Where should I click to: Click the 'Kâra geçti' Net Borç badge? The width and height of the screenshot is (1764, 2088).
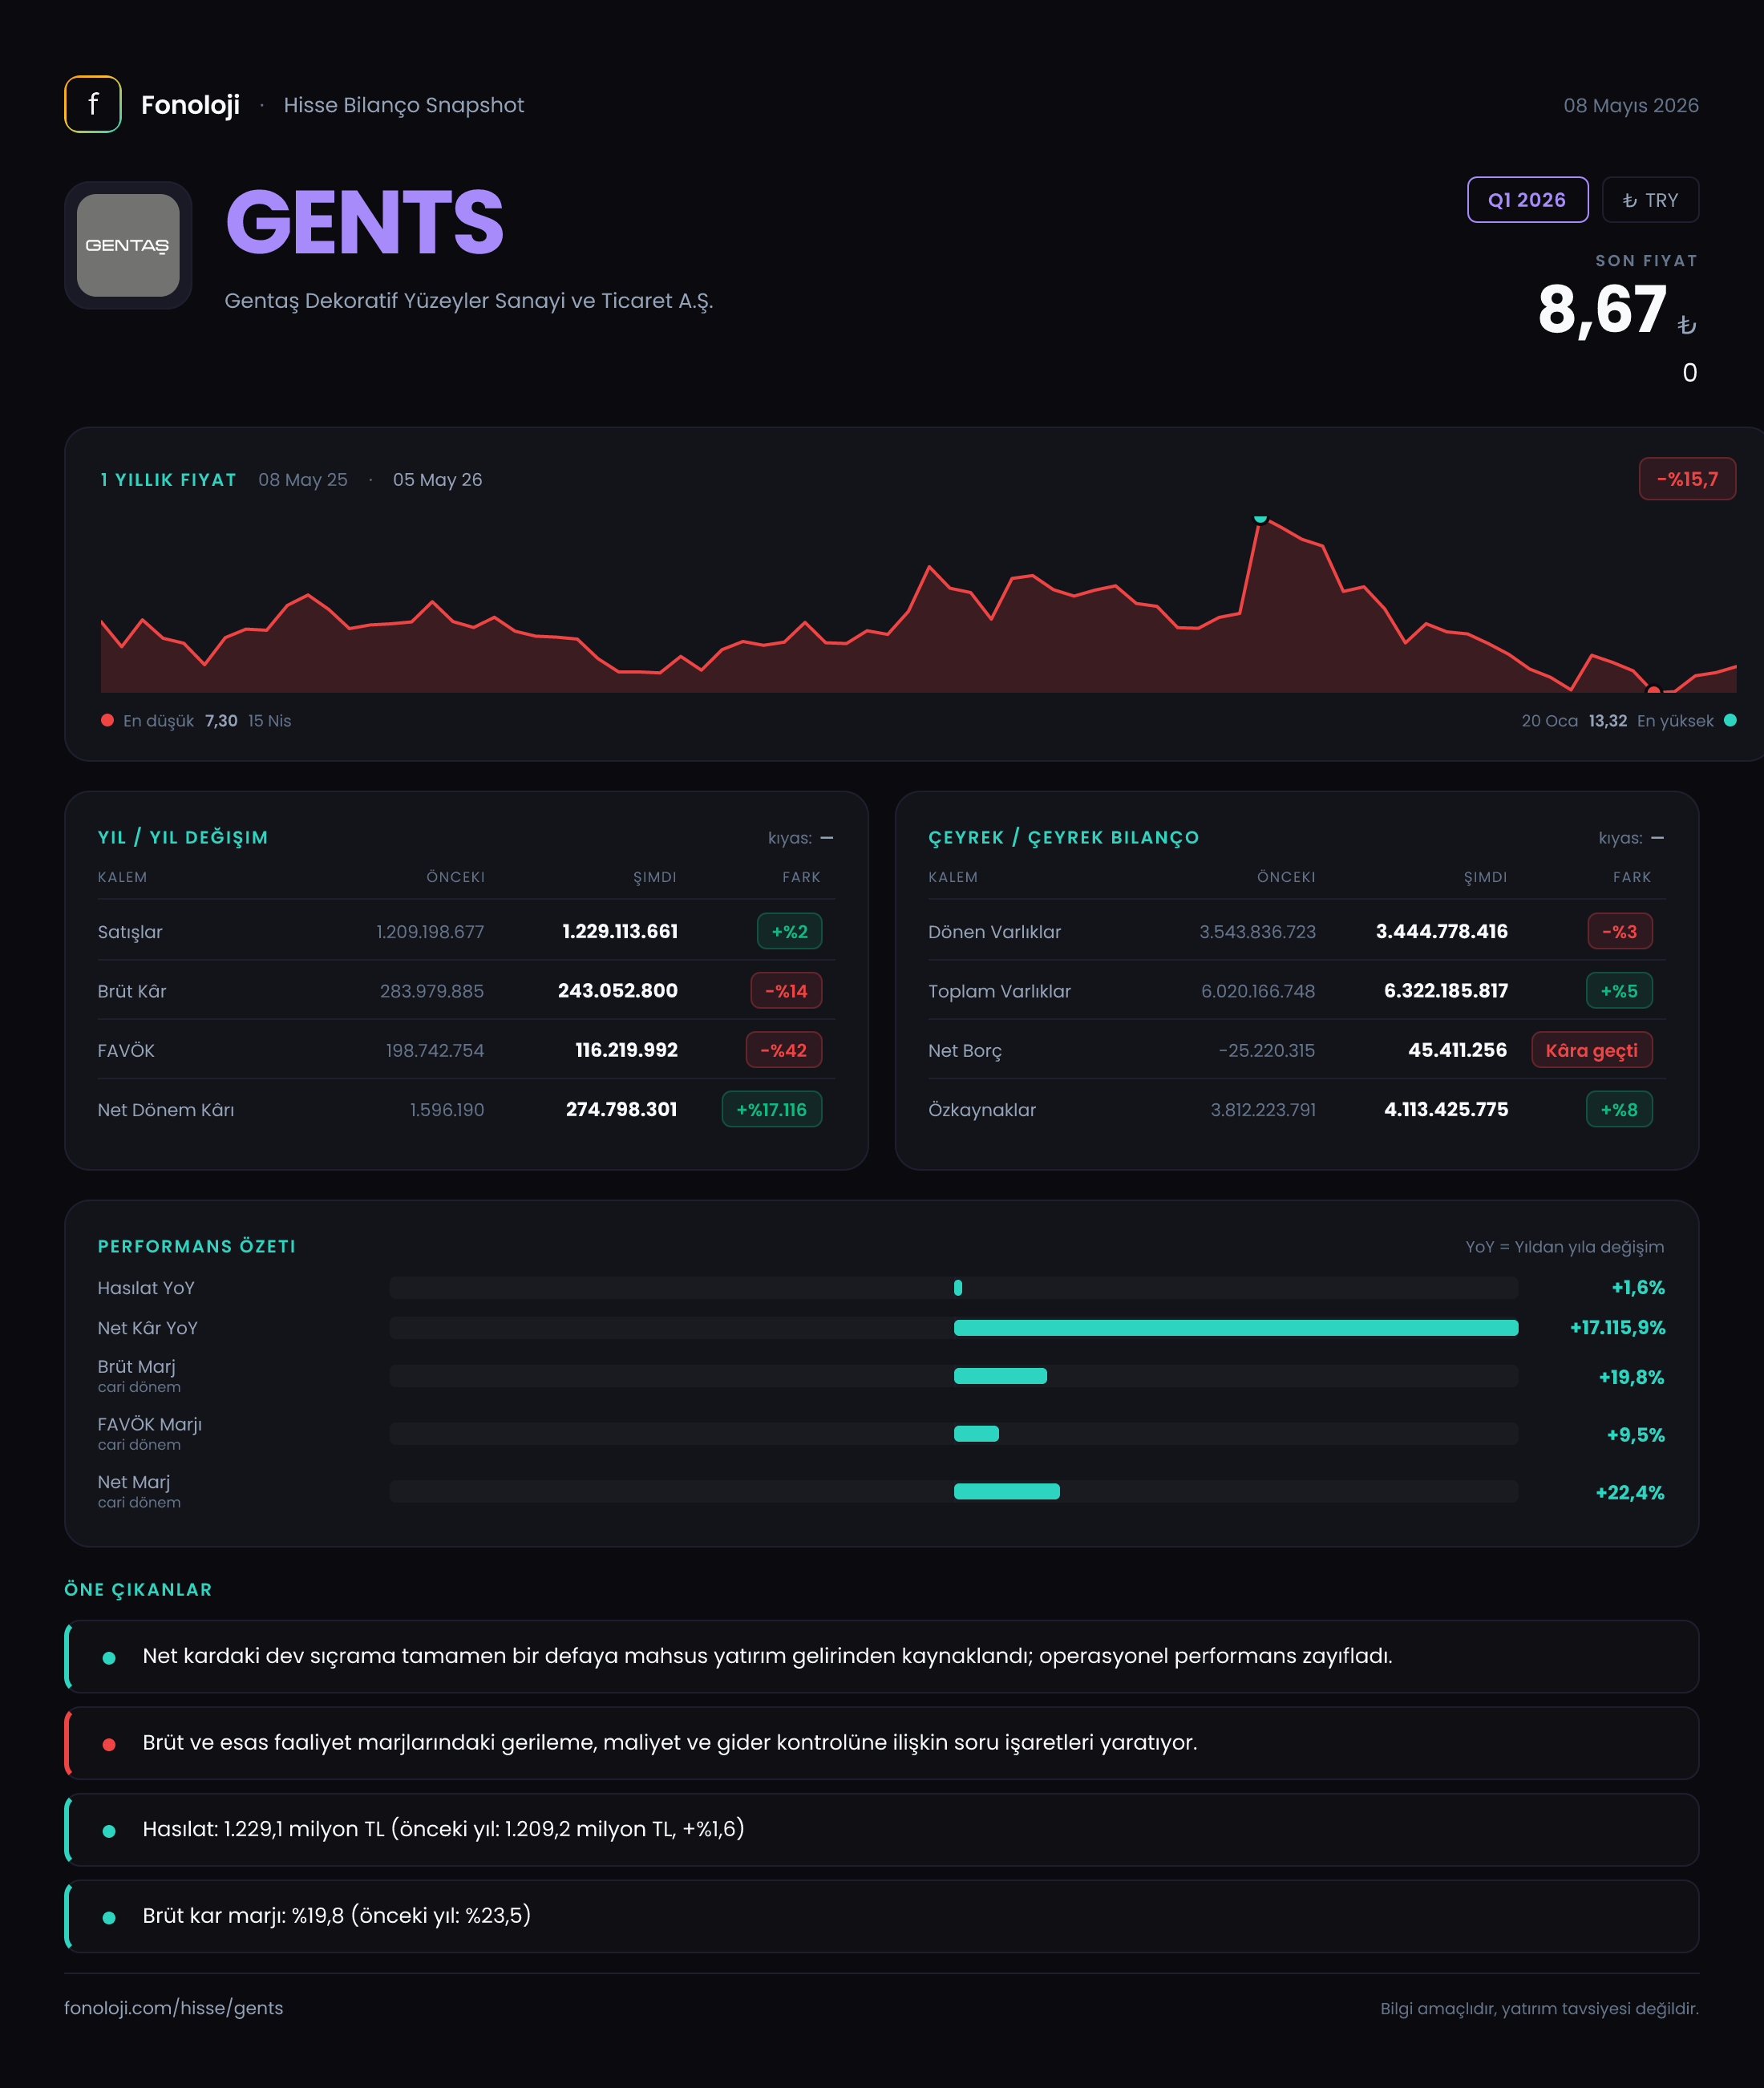(x=1592, y=1050)
